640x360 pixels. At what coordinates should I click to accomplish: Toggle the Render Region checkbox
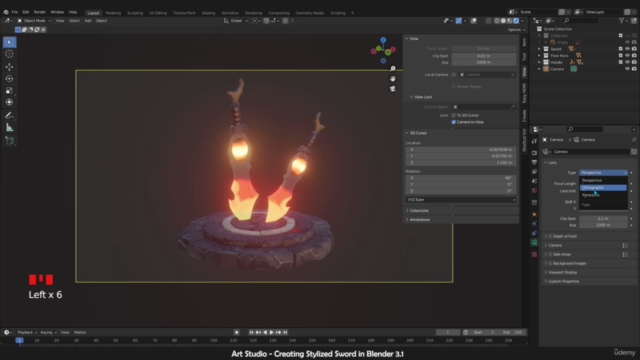click(x=453, y=87)
